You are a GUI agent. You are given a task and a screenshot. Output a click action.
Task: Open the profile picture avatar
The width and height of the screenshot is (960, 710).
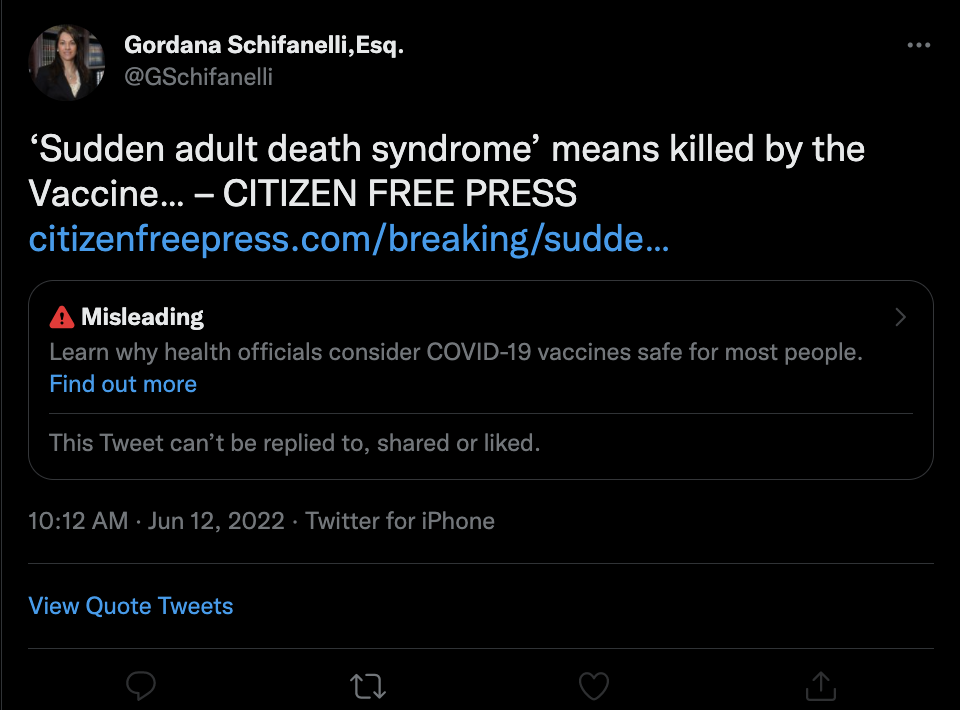click(67, 61)
